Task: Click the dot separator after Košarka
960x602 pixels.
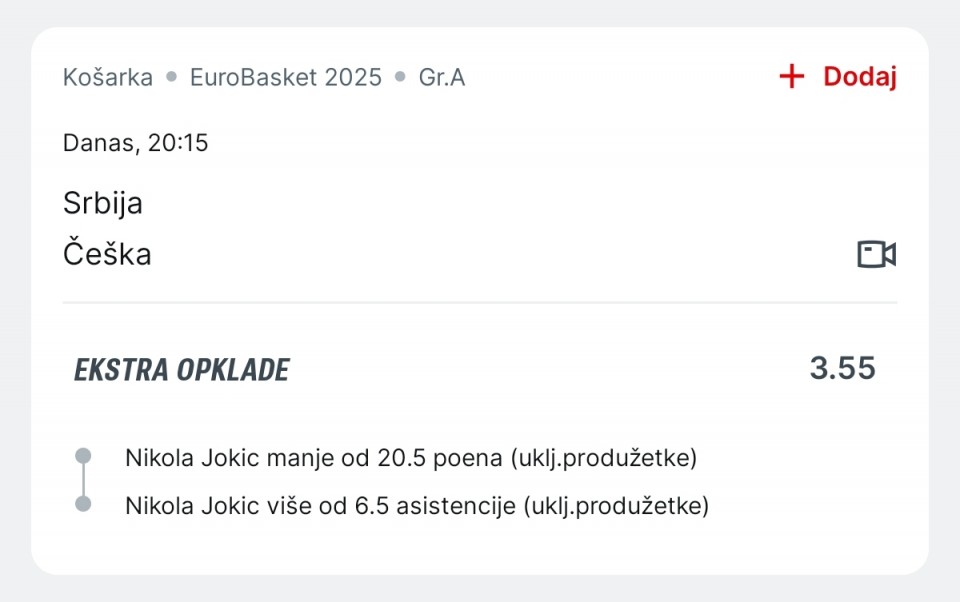Action: pyautogui.click(x=172, y=77)
